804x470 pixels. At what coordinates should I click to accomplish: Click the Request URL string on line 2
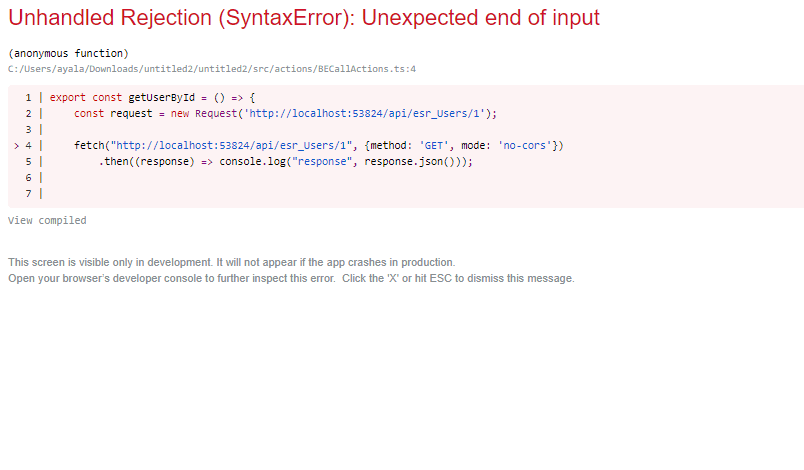click(366, 114)
